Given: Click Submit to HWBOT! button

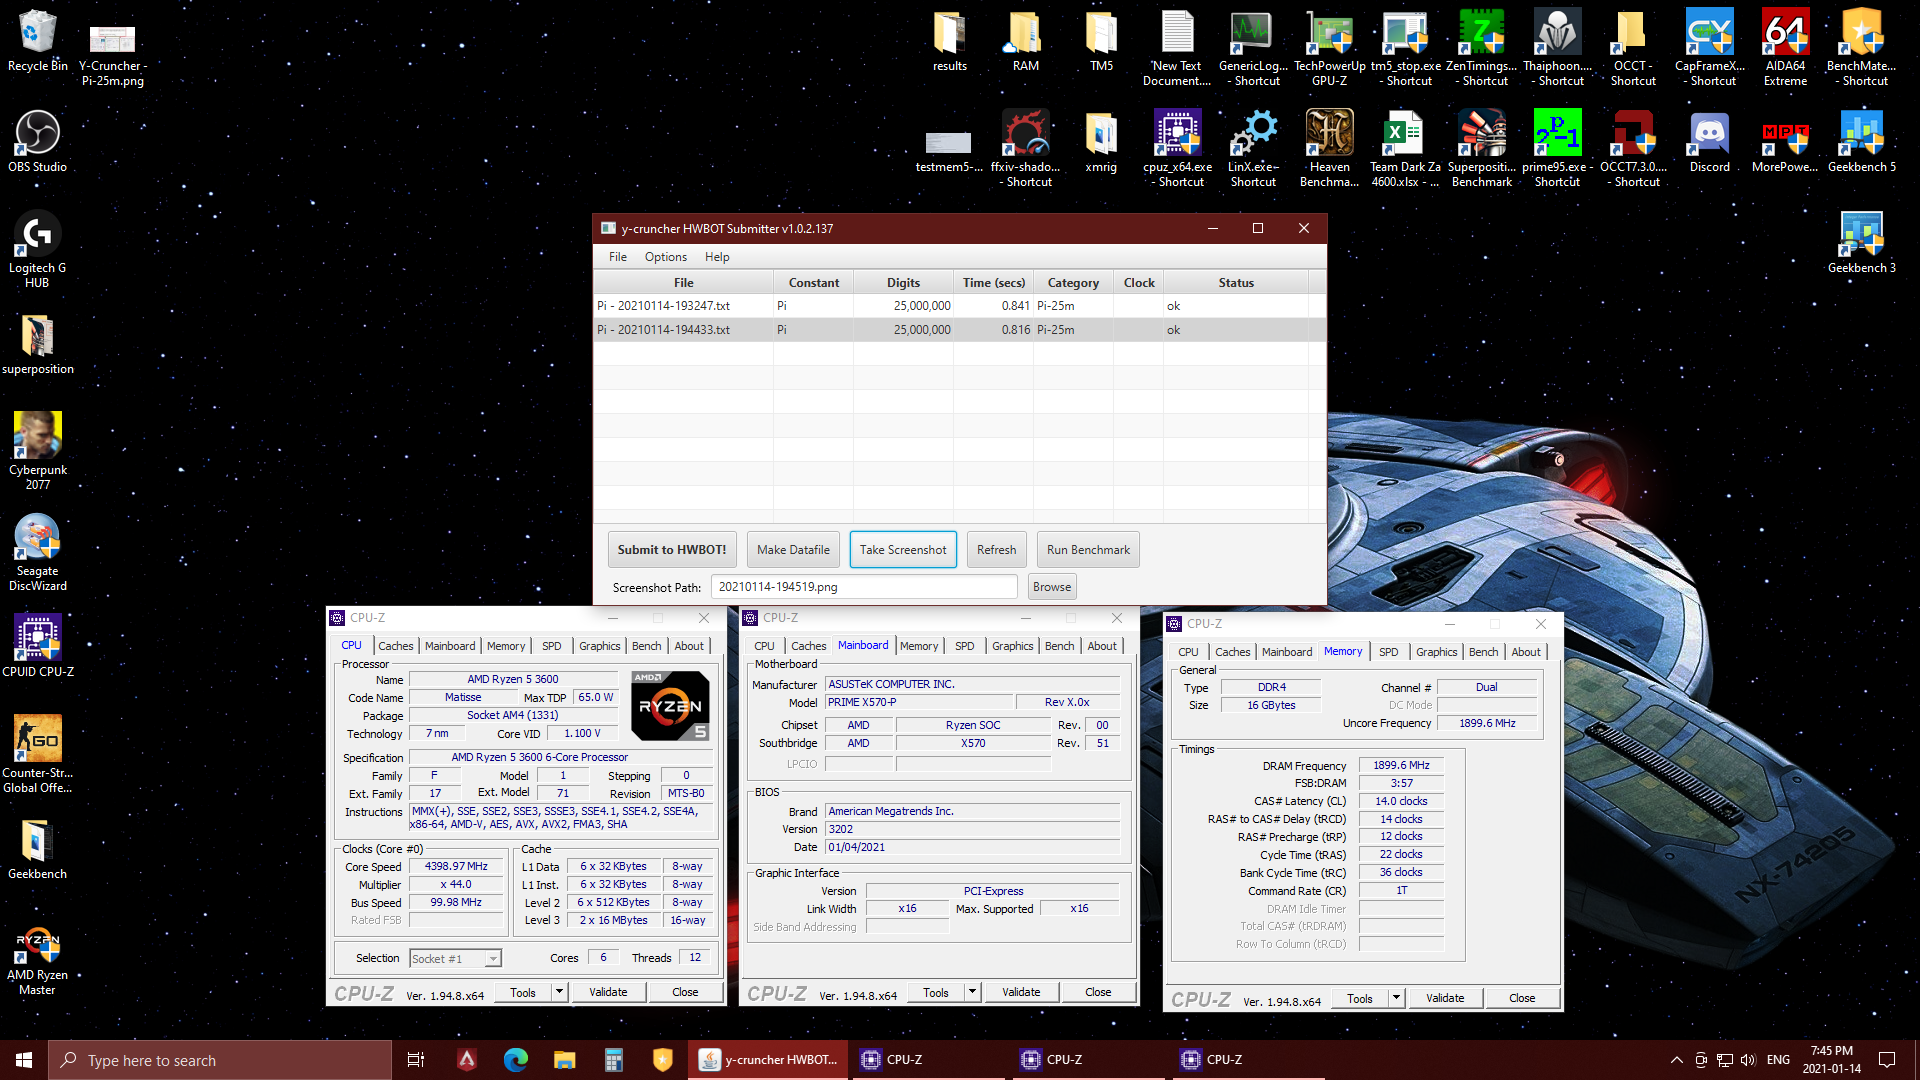Looking at the screenshot, I should tap(672, 550).
